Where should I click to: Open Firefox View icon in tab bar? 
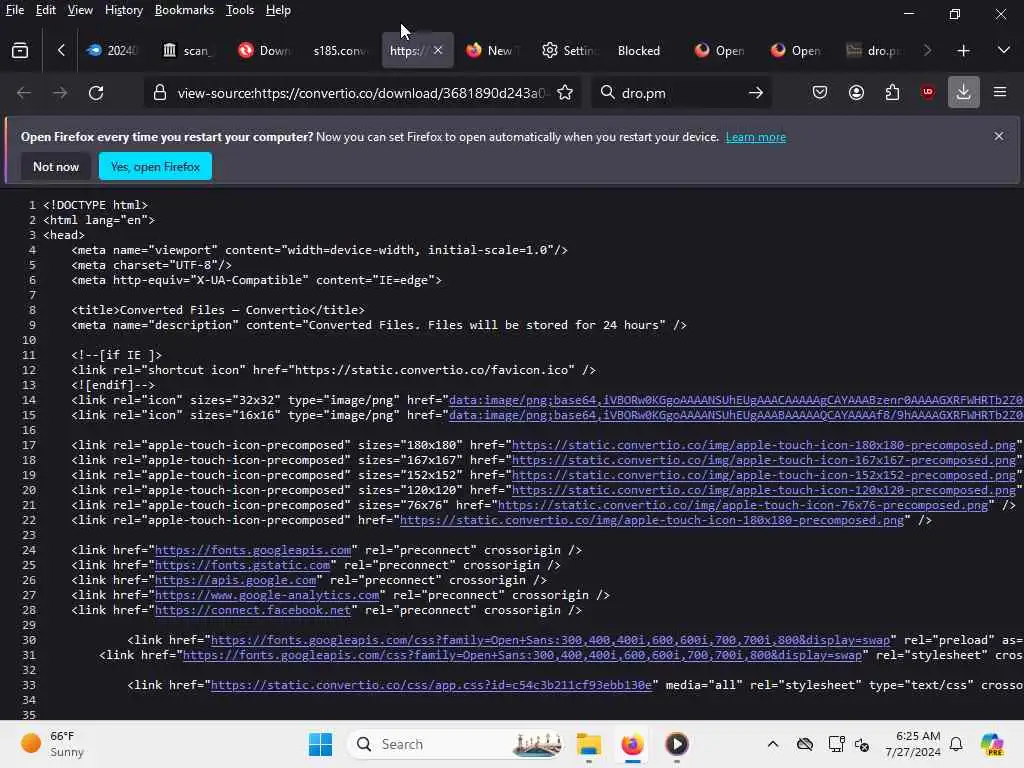[20, 50]
